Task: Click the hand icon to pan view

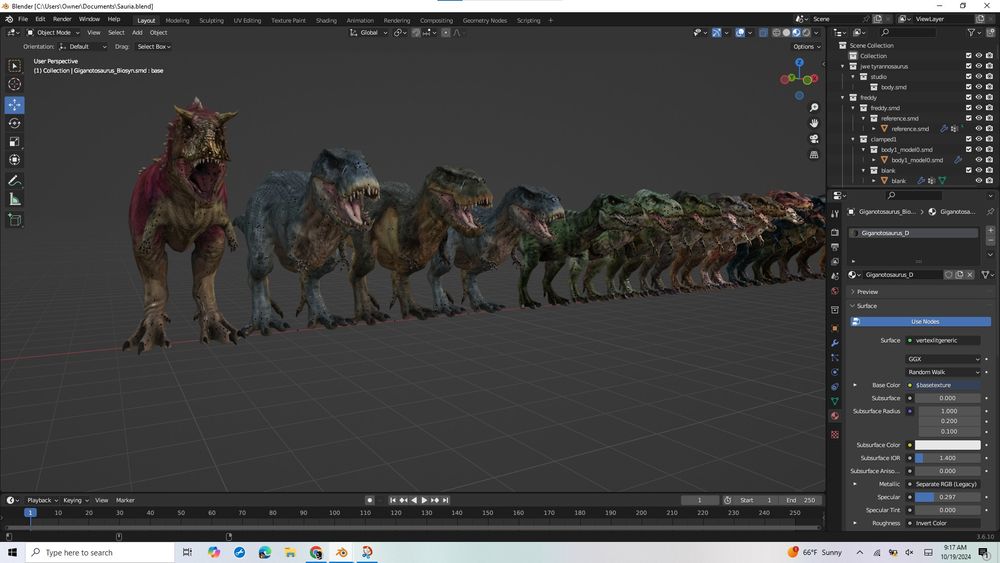Action: point(815,123)
